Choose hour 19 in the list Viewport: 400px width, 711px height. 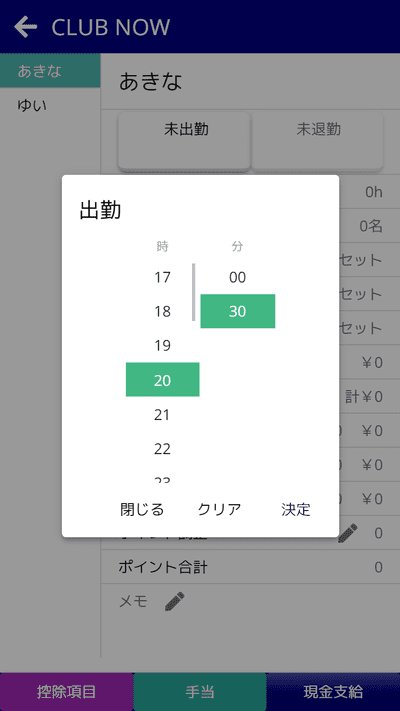coord(162,346)
